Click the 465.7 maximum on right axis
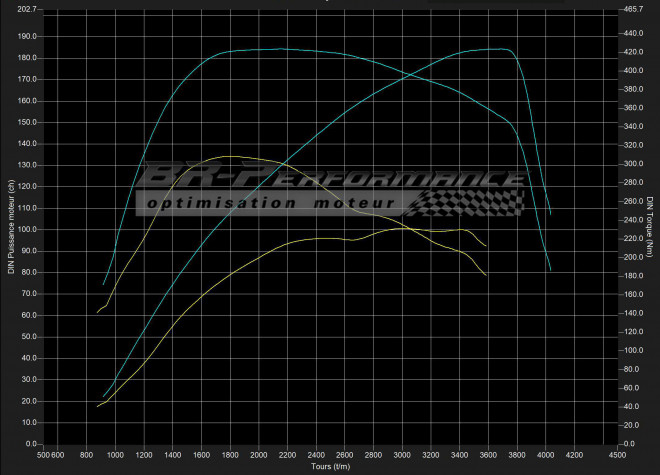The width and height of the screenshot is (660, 475). pyautogui.click(x=632, y=10)
